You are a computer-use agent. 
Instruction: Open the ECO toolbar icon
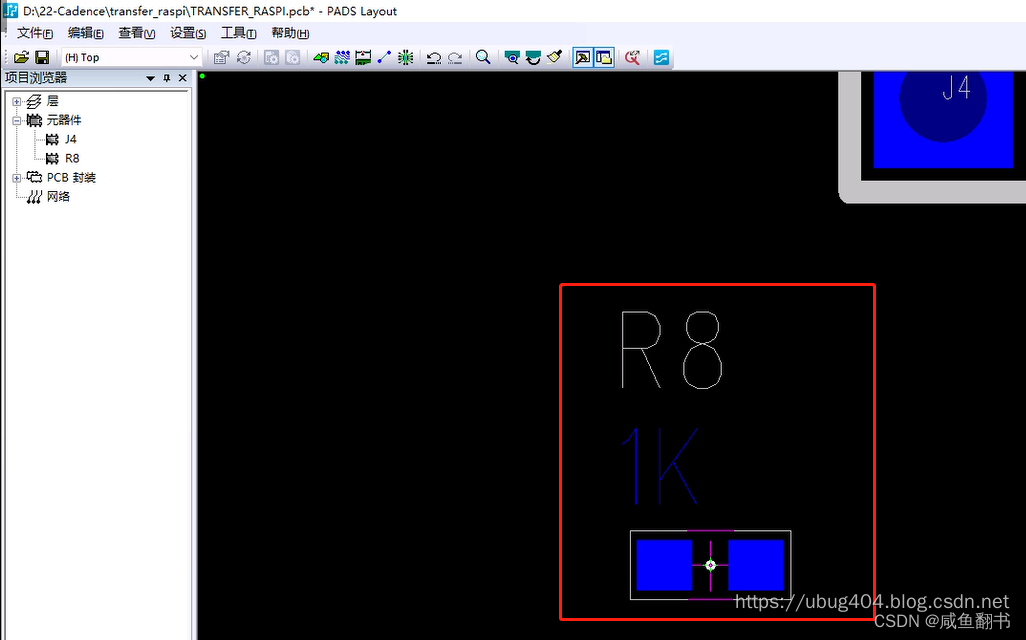[384, 58]
